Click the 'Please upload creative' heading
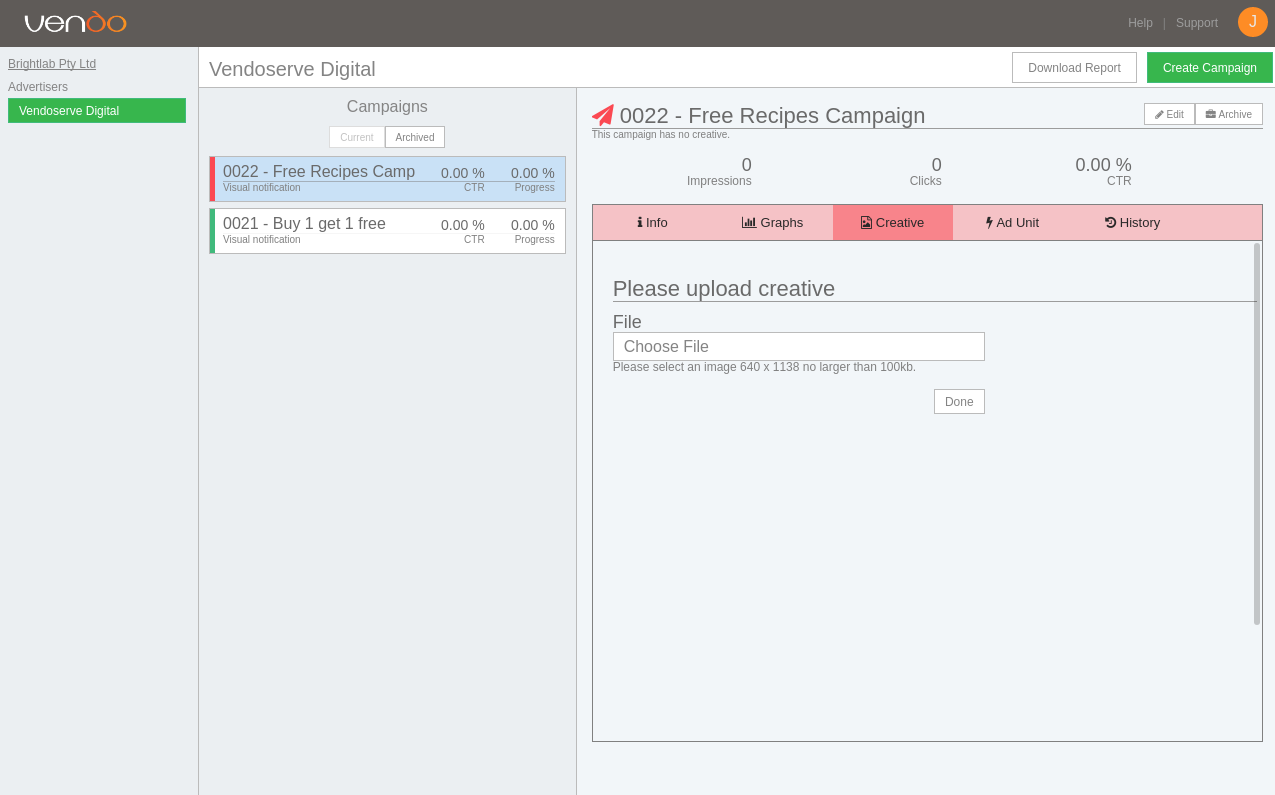This screenshot has width=1275, height=795. click(x=724, y=289)
